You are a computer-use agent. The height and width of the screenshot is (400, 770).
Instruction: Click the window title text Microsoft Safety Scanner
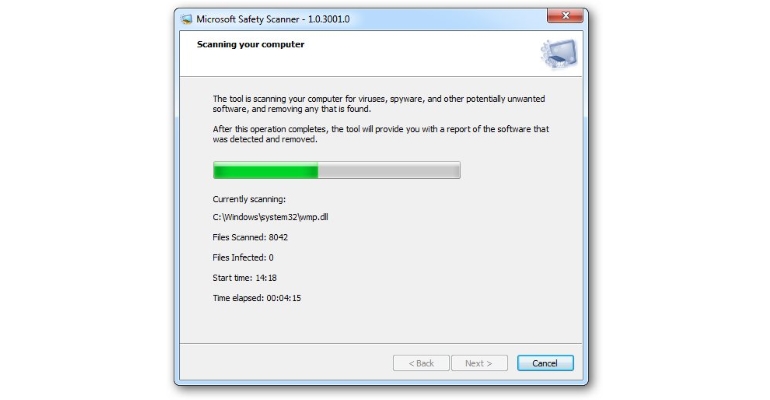[248, 19]
